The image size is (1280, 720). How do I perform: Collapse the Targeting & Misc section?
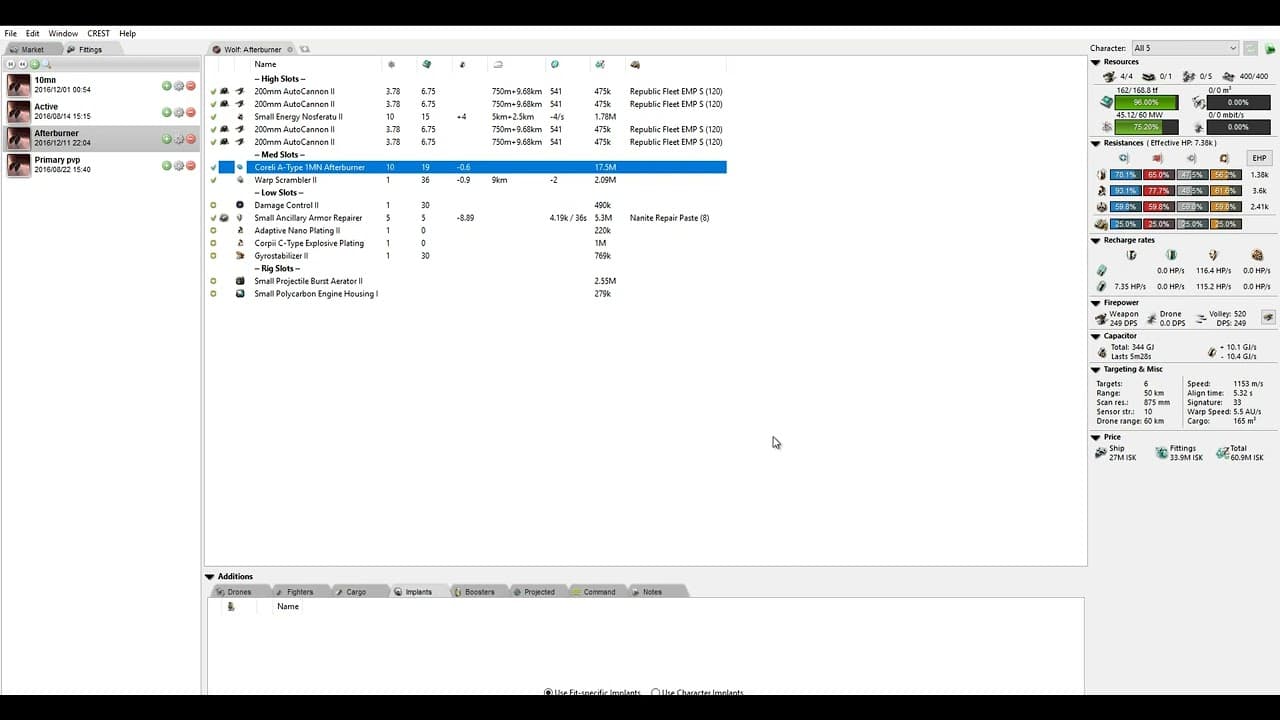[1096, 370]
